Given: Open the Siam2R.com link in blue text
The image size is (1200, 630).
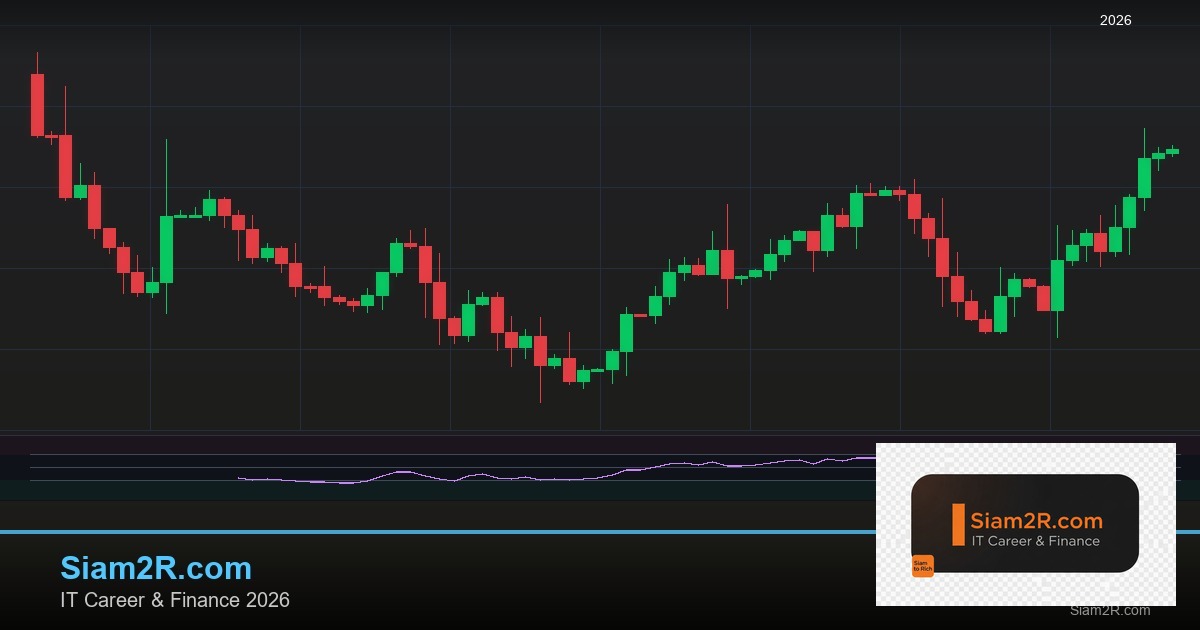Looking at the screenshot, I should [157, 568].
